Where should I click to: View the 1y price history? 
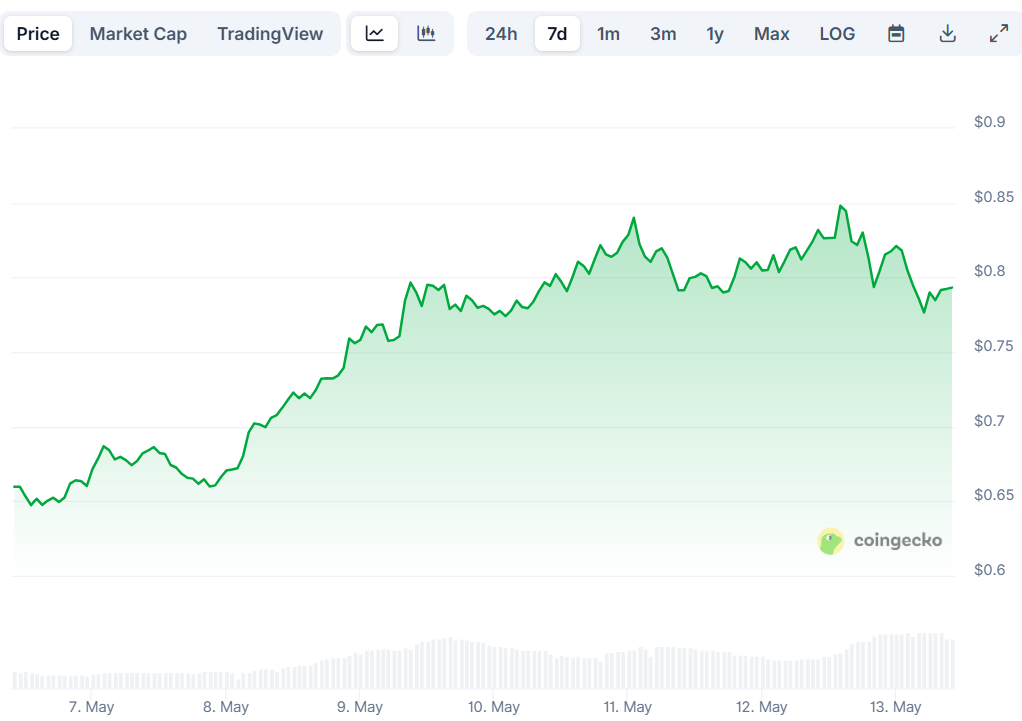click(x=715, y=33)
